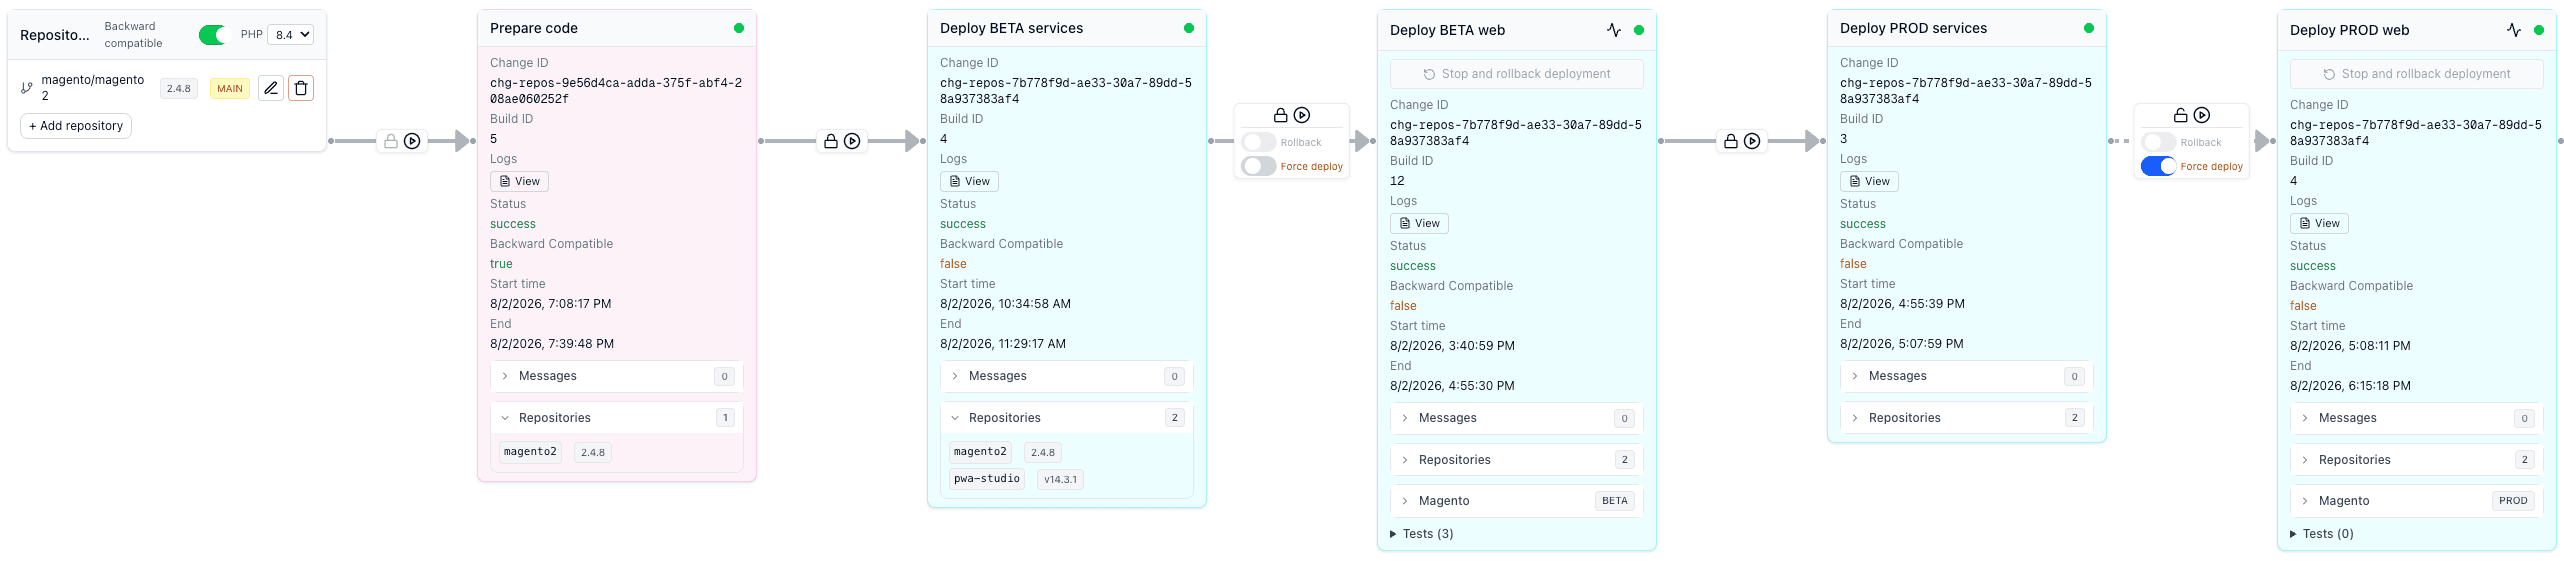Click green status dot on Deploy PROD web
Screen dimensions: 2564x561
point(2539,30)
